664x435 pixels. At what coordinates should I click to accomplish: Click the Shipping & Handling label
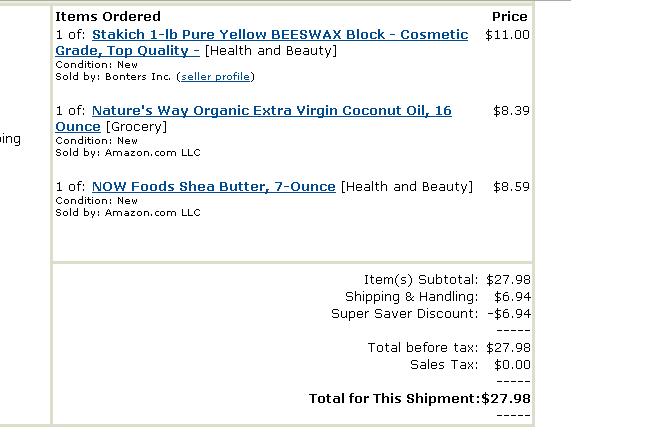pyautogui.click(x=411, y=297)
